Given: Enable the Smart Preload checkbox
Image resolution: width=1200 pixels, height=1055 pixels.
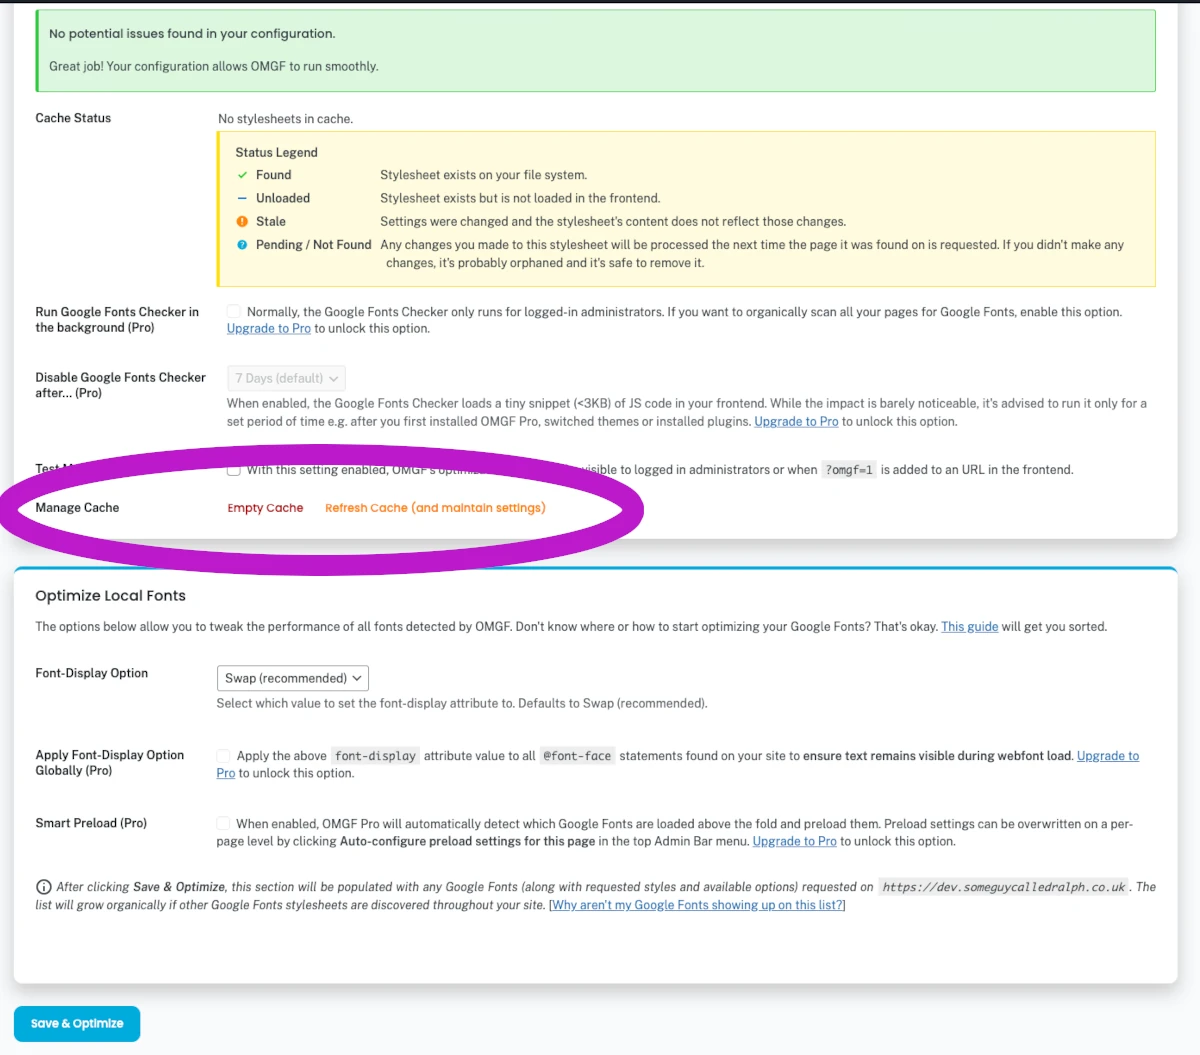Looking at the screenshot, I should point(223,824).
